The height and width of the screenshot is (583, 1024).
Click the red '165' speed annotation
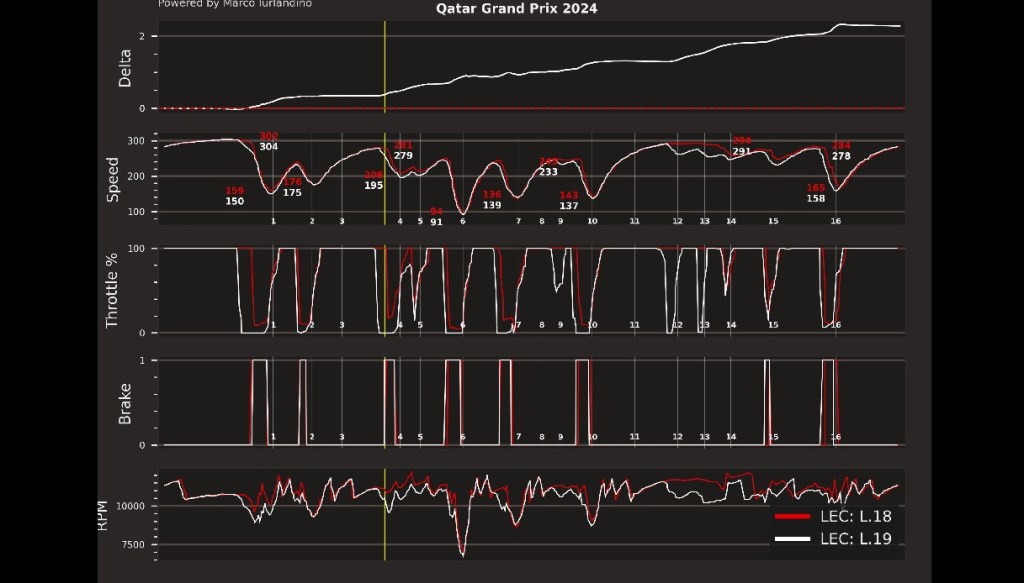(x=816, y=188)
